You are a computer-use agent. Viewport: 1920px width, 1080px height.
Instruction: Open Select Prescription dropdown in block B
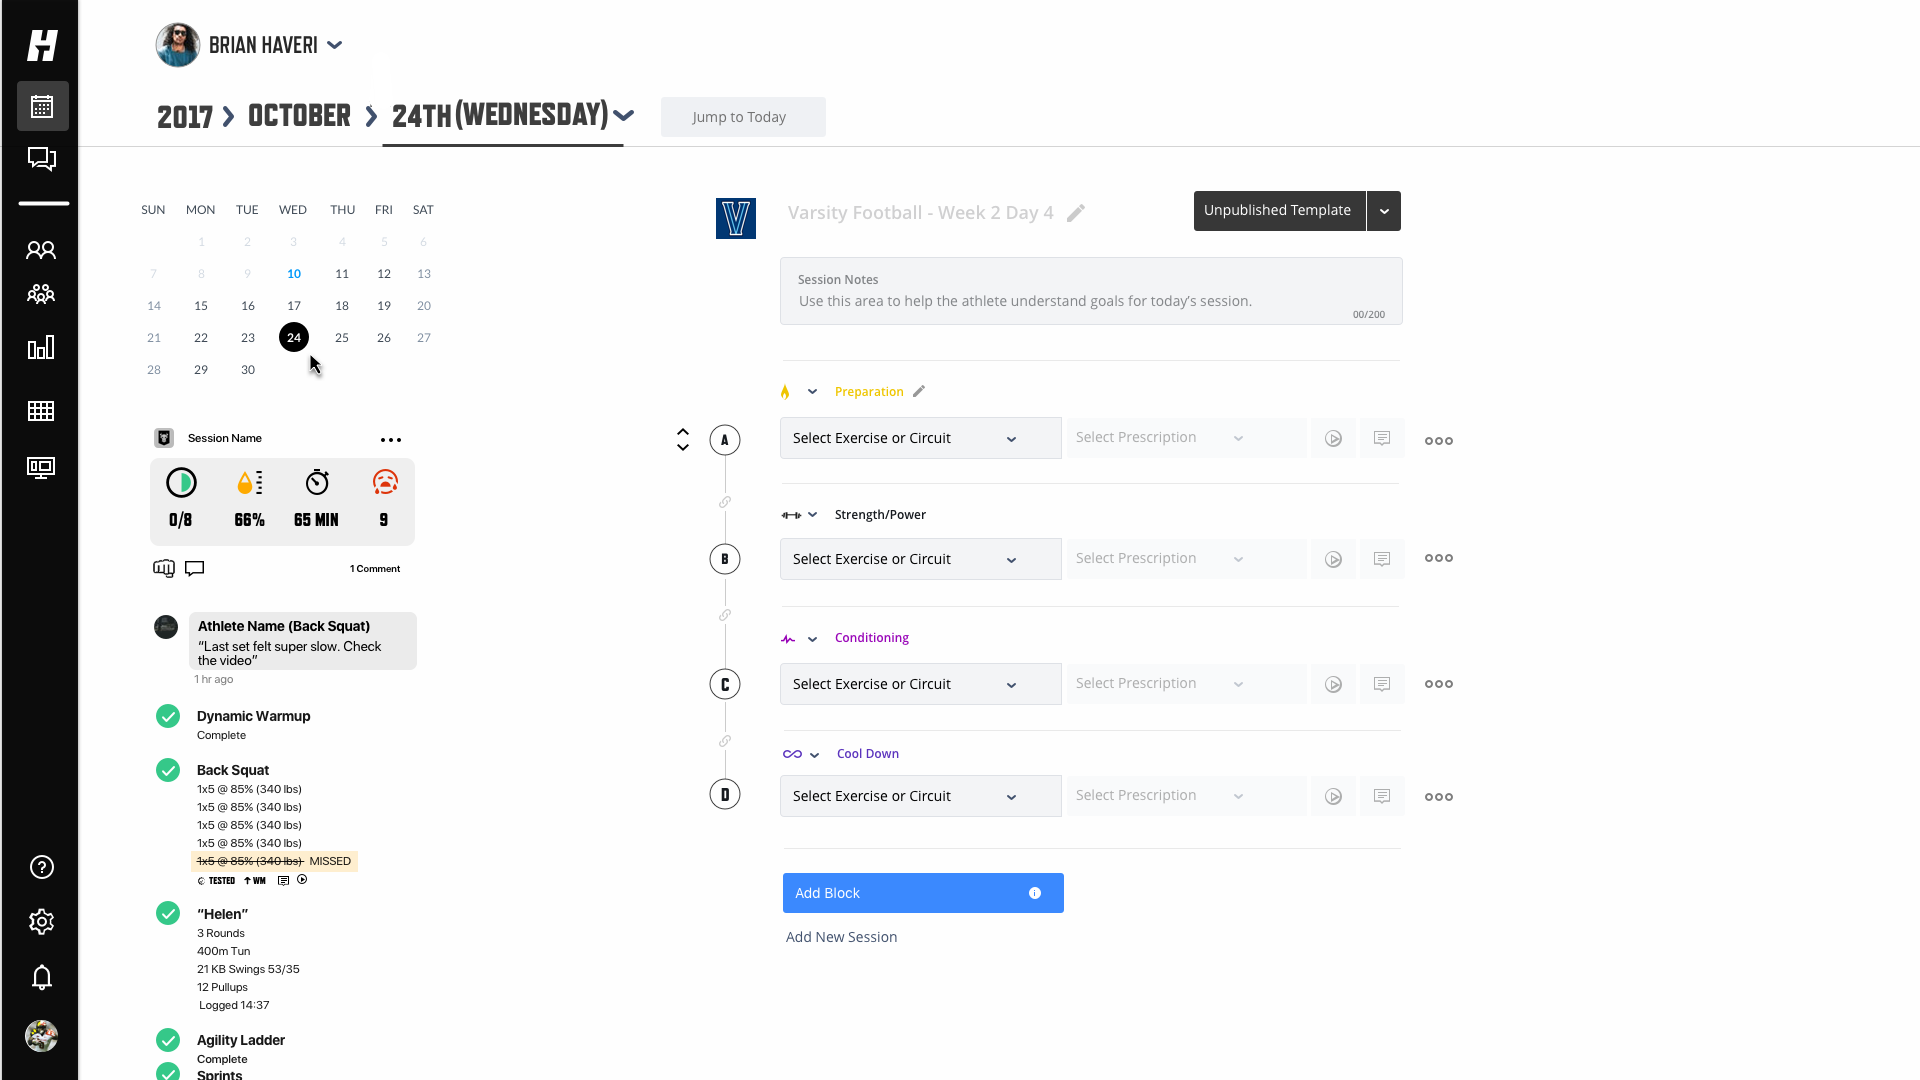[1186, 559]
